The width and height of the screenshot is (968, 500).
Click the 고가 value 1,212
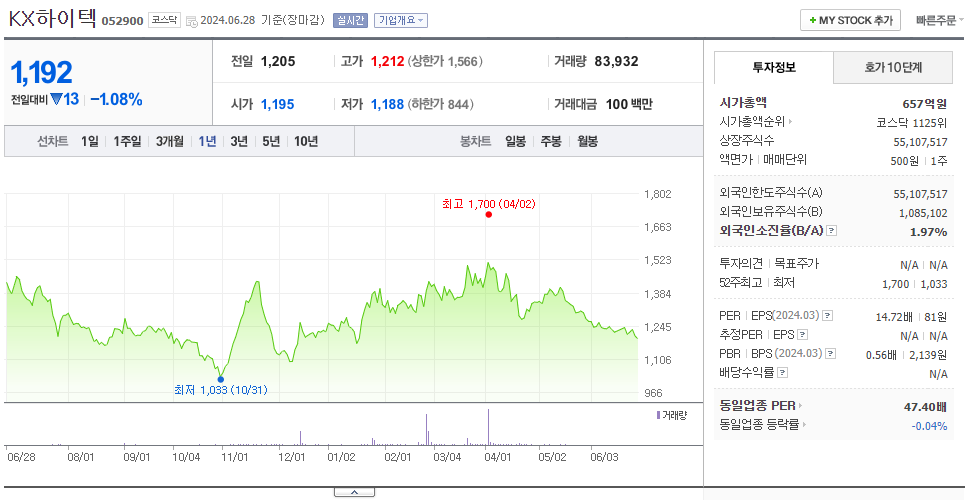pos(387,61)
